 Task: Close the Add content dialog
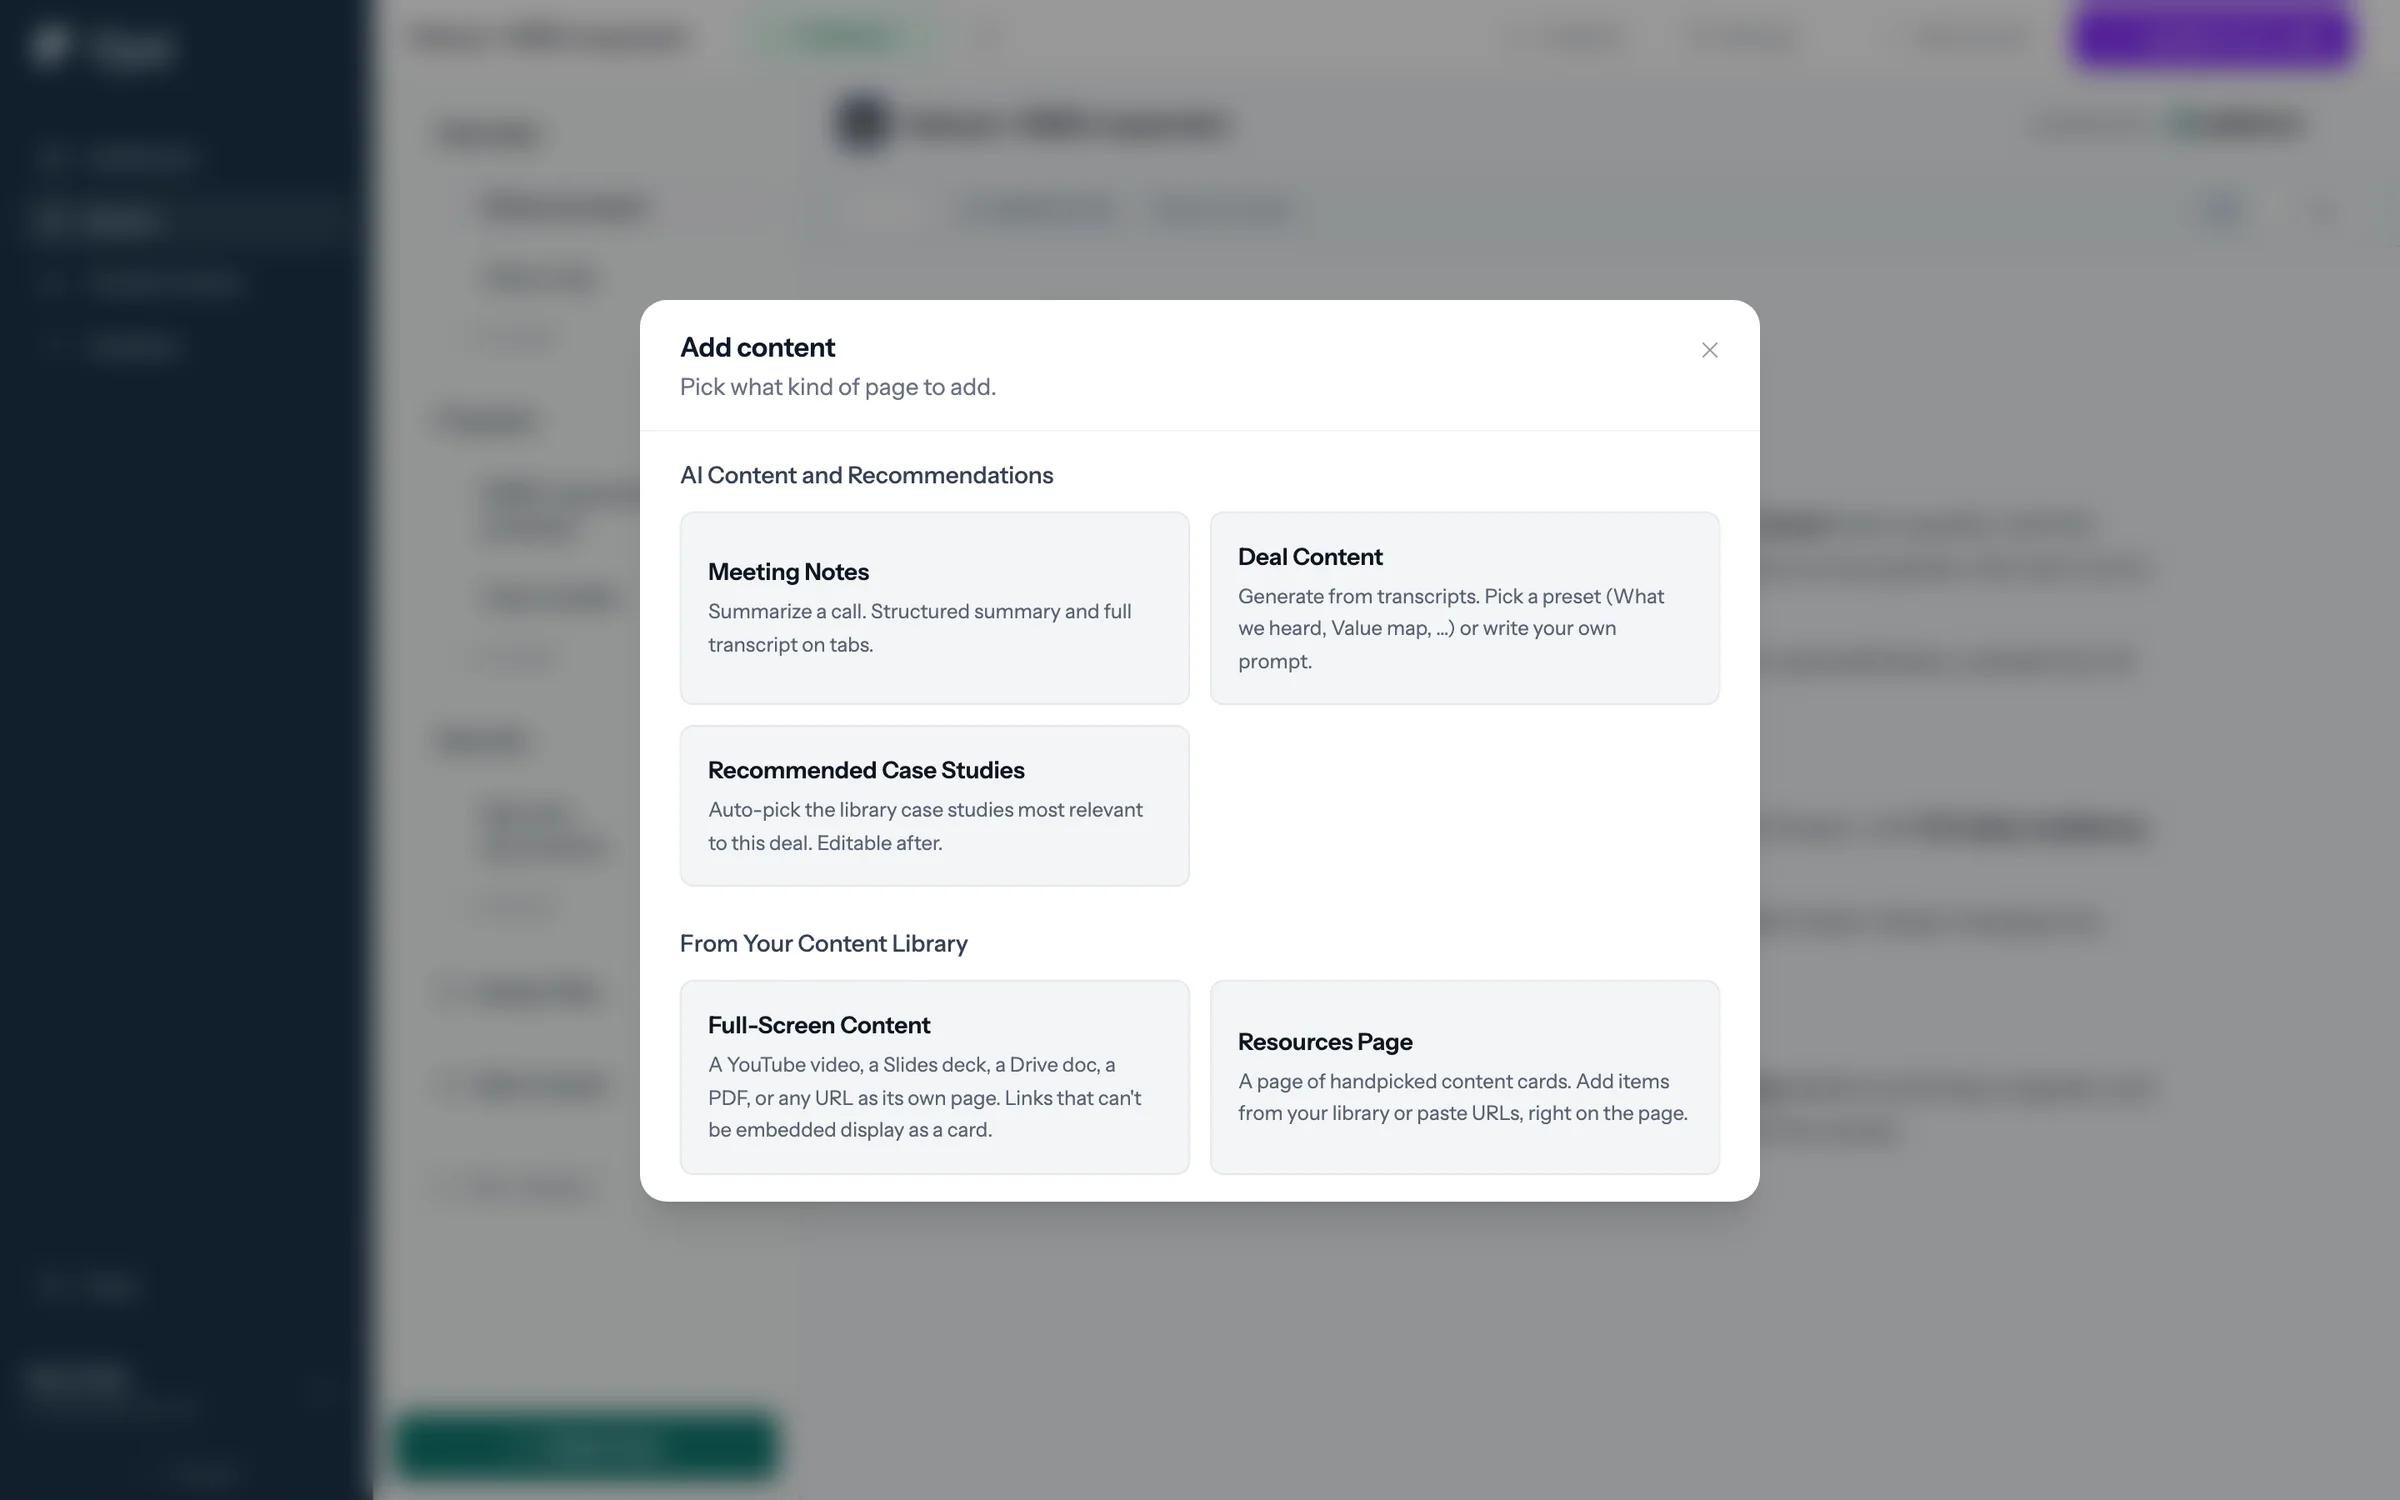coord(1709,350)
